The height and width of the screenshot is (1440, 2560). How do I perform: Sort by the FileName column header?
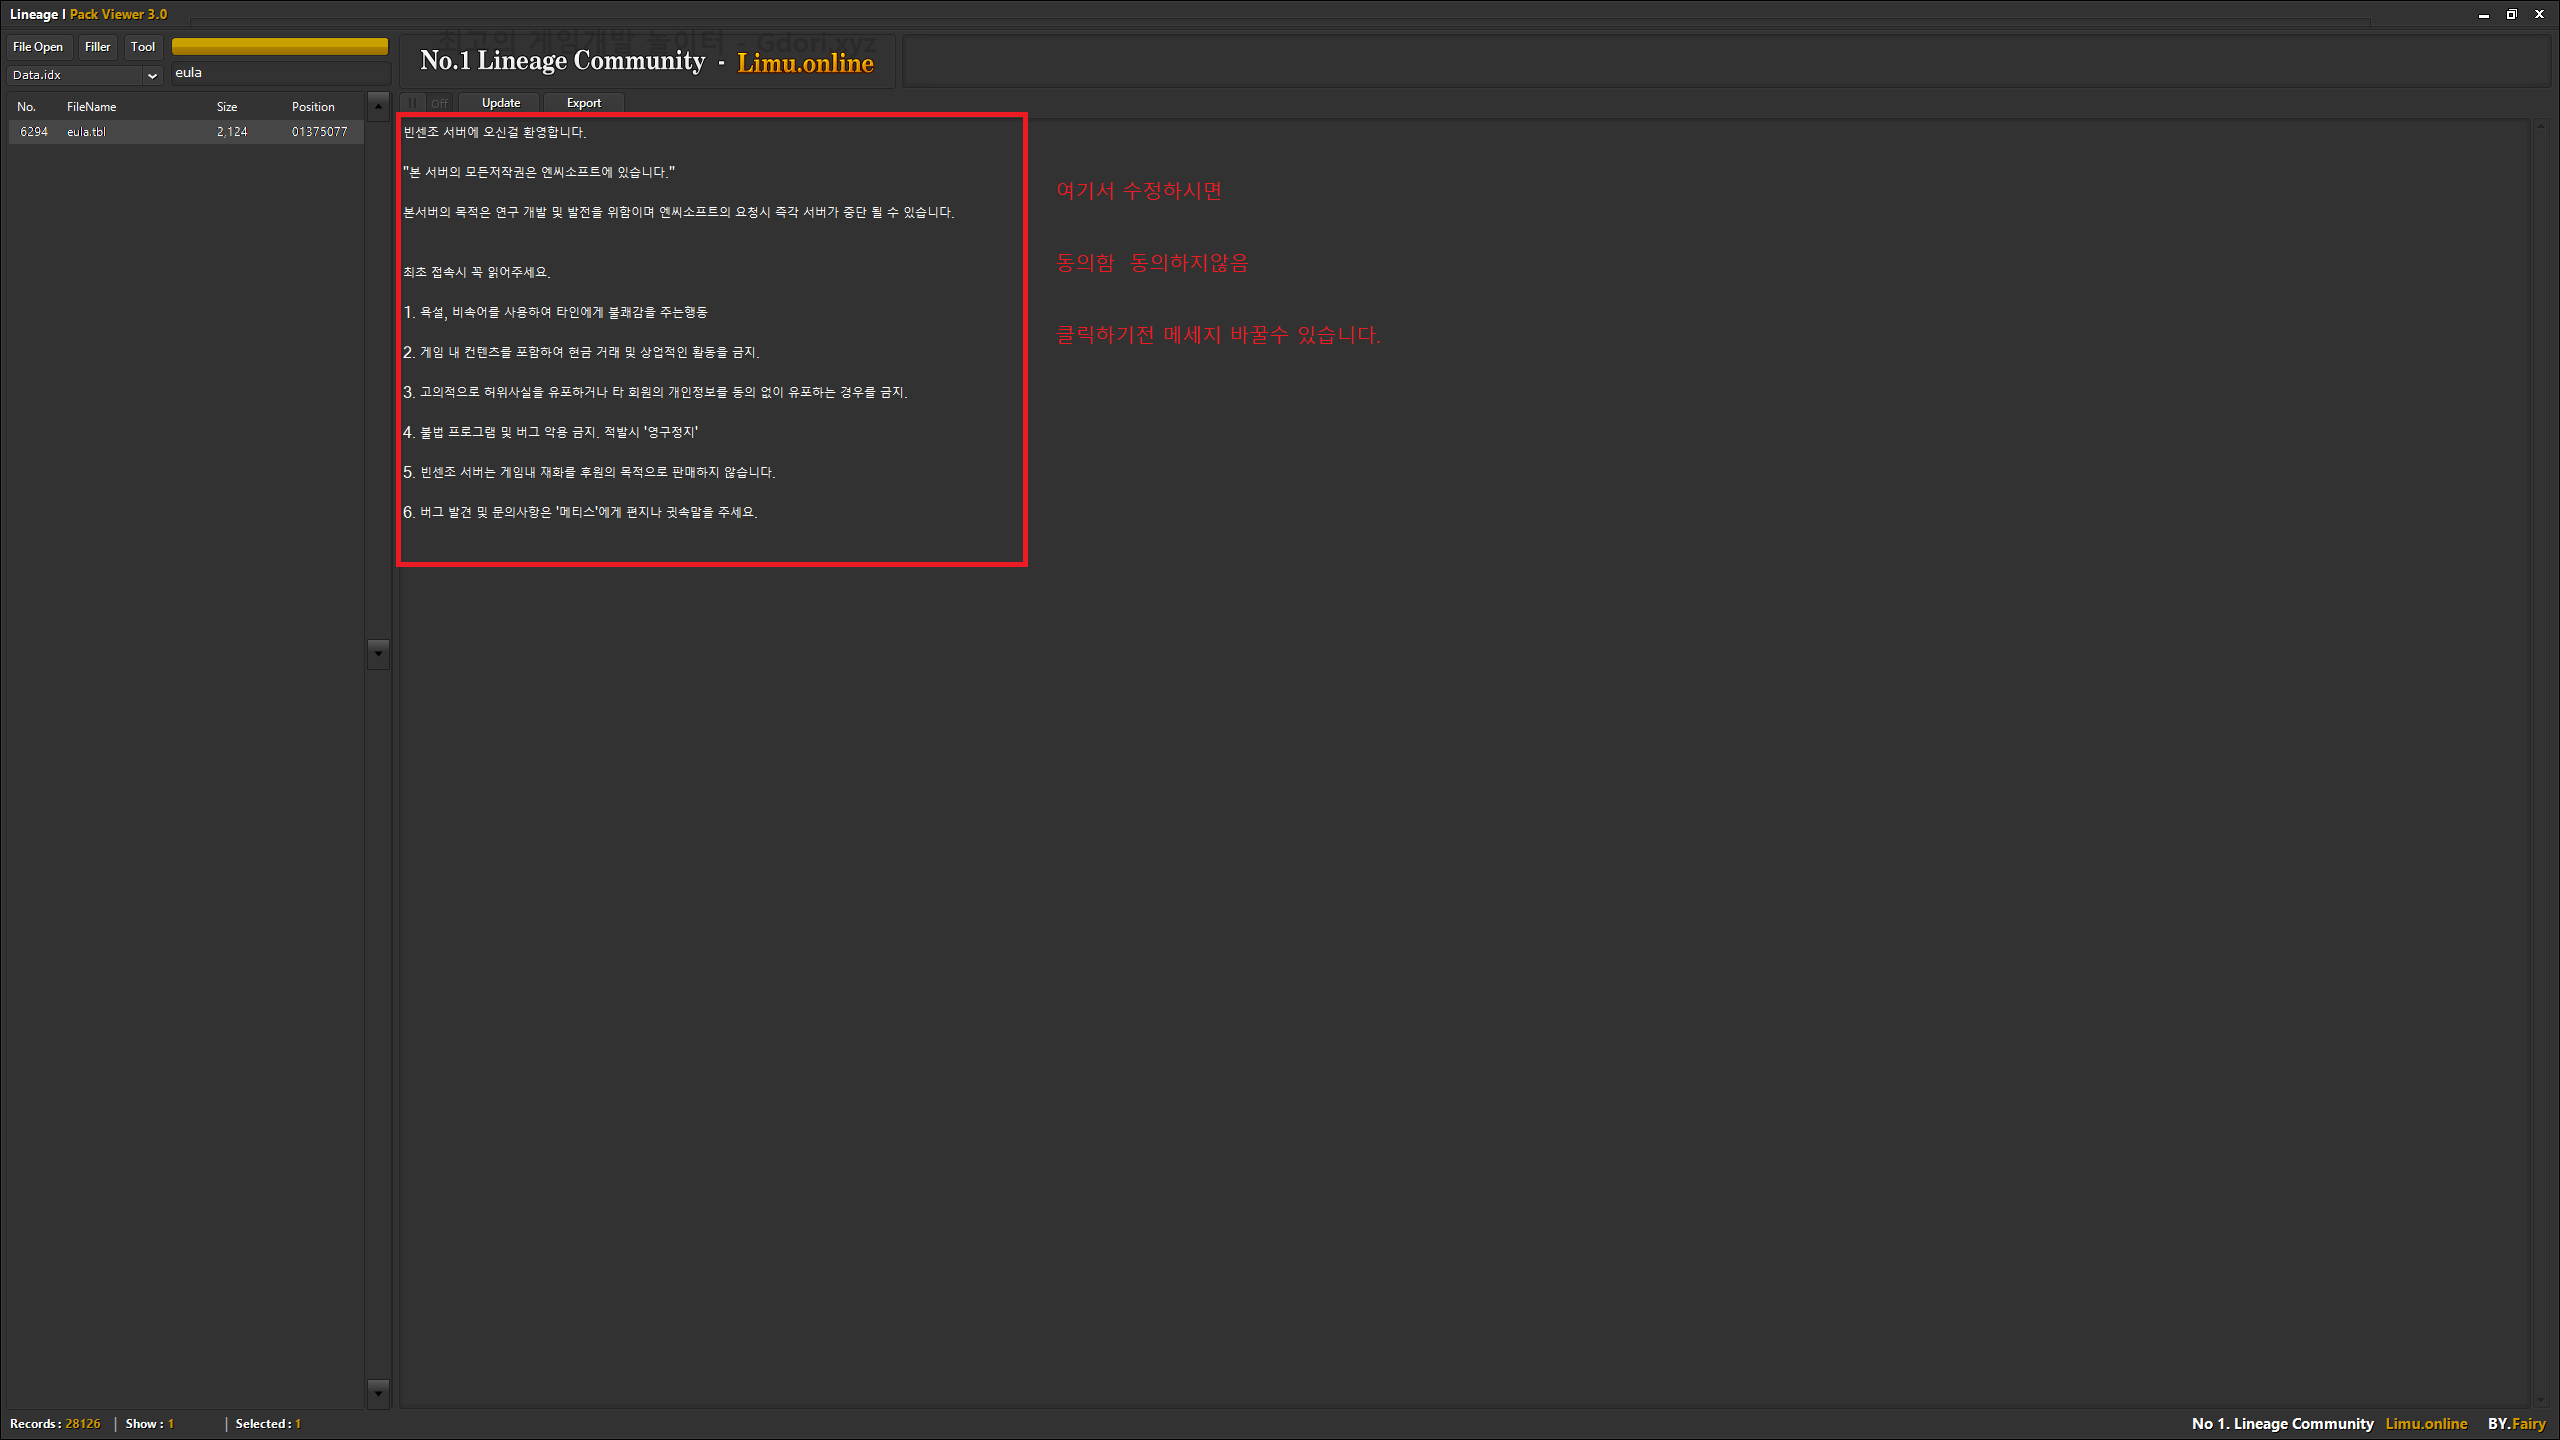[91, 107]
